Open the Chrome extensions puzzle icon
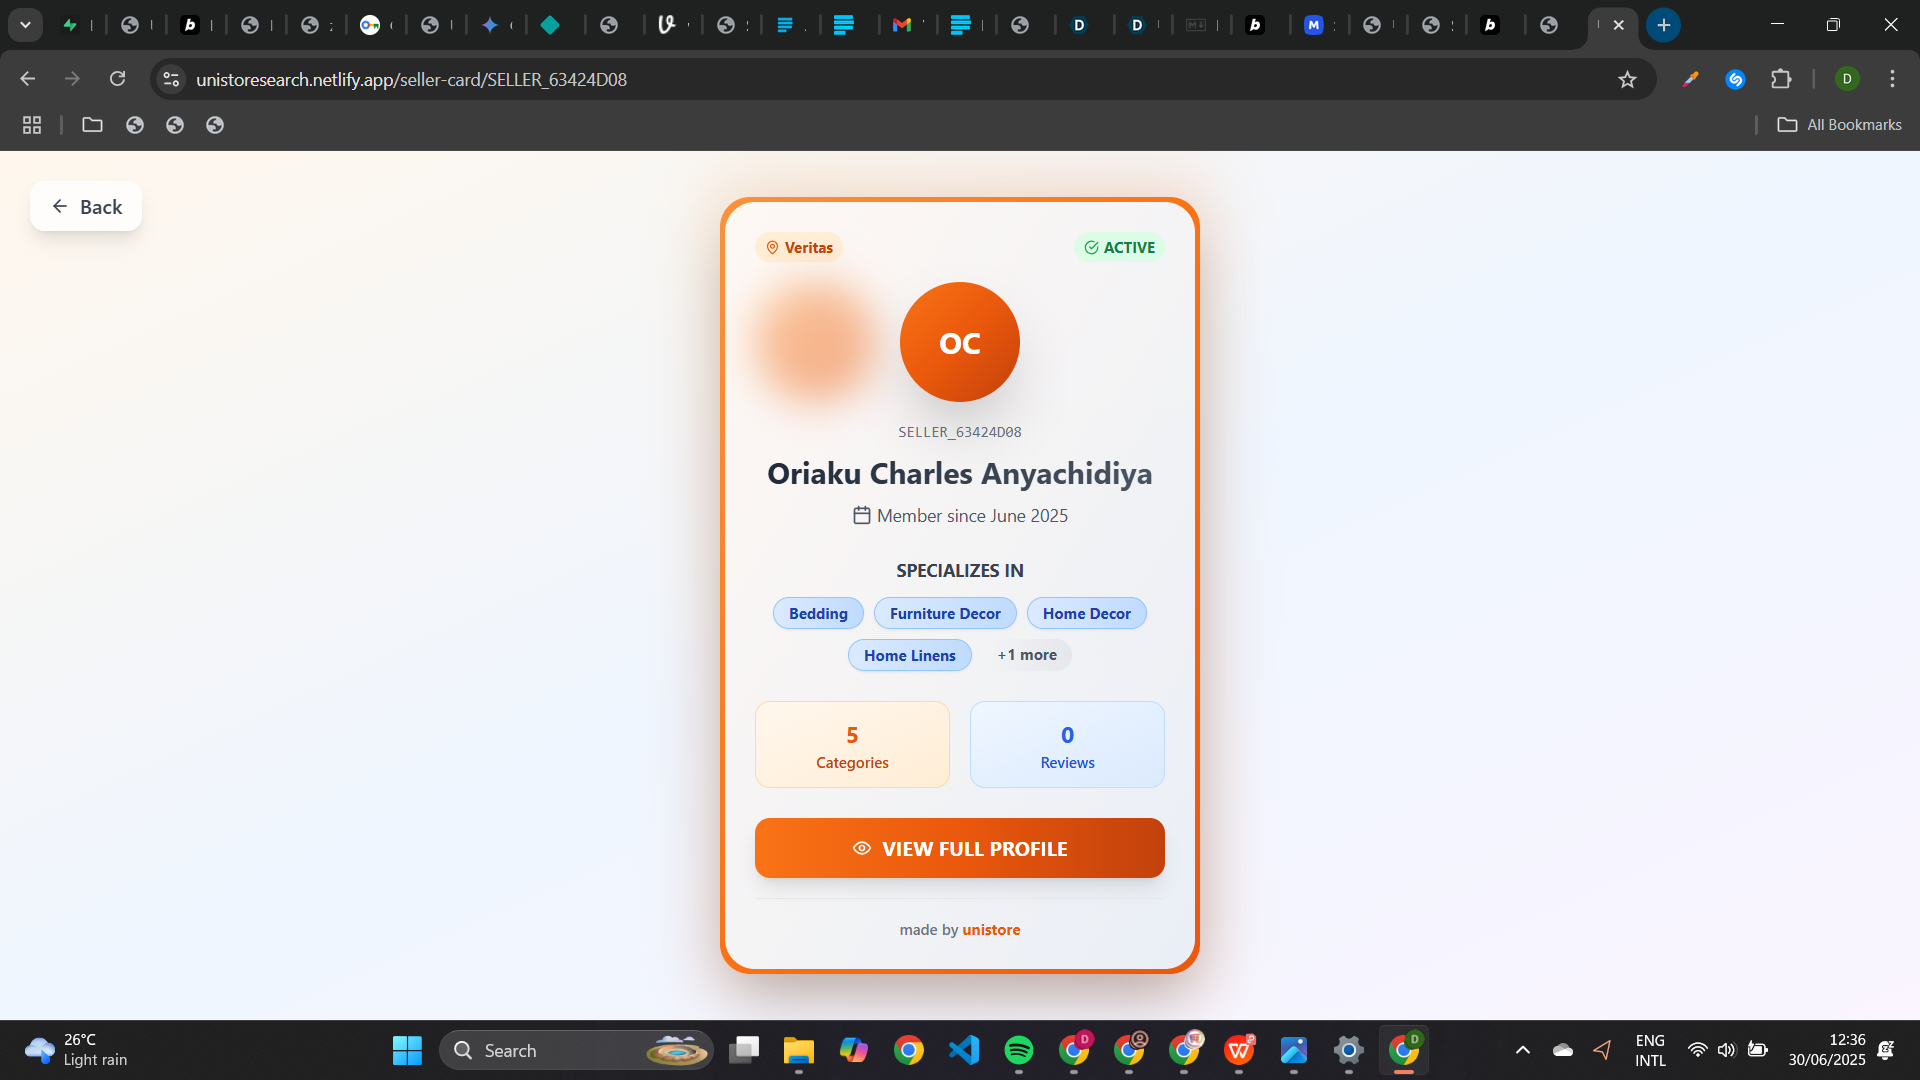The width and height of the screenshot is (1920, 1080). pos(1781,79)
